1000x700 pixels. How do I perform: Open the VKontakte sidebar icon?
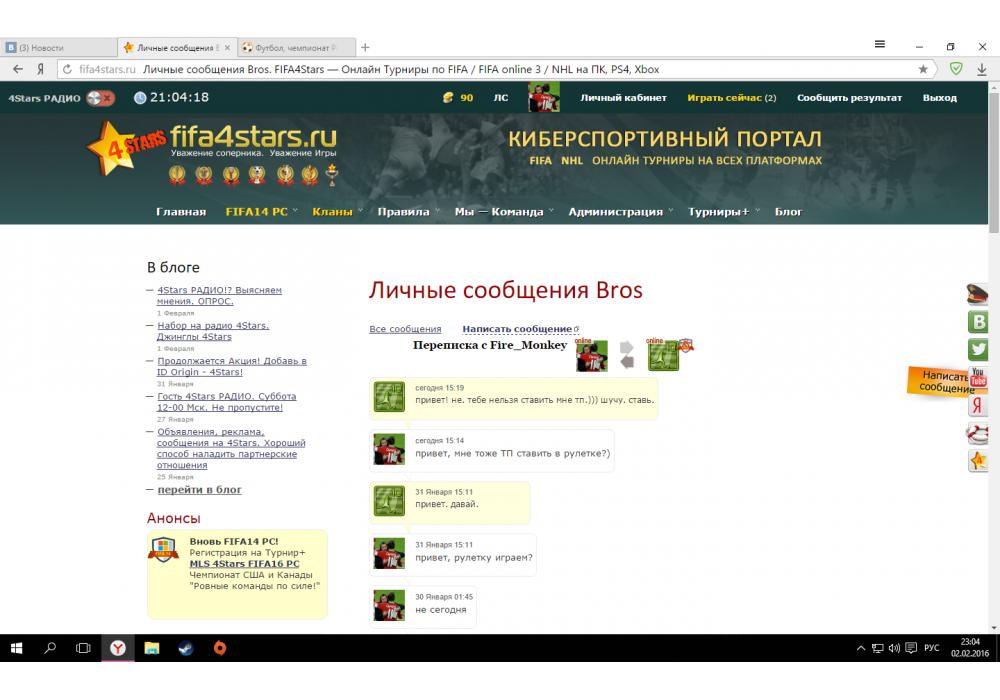pos(978,321)
